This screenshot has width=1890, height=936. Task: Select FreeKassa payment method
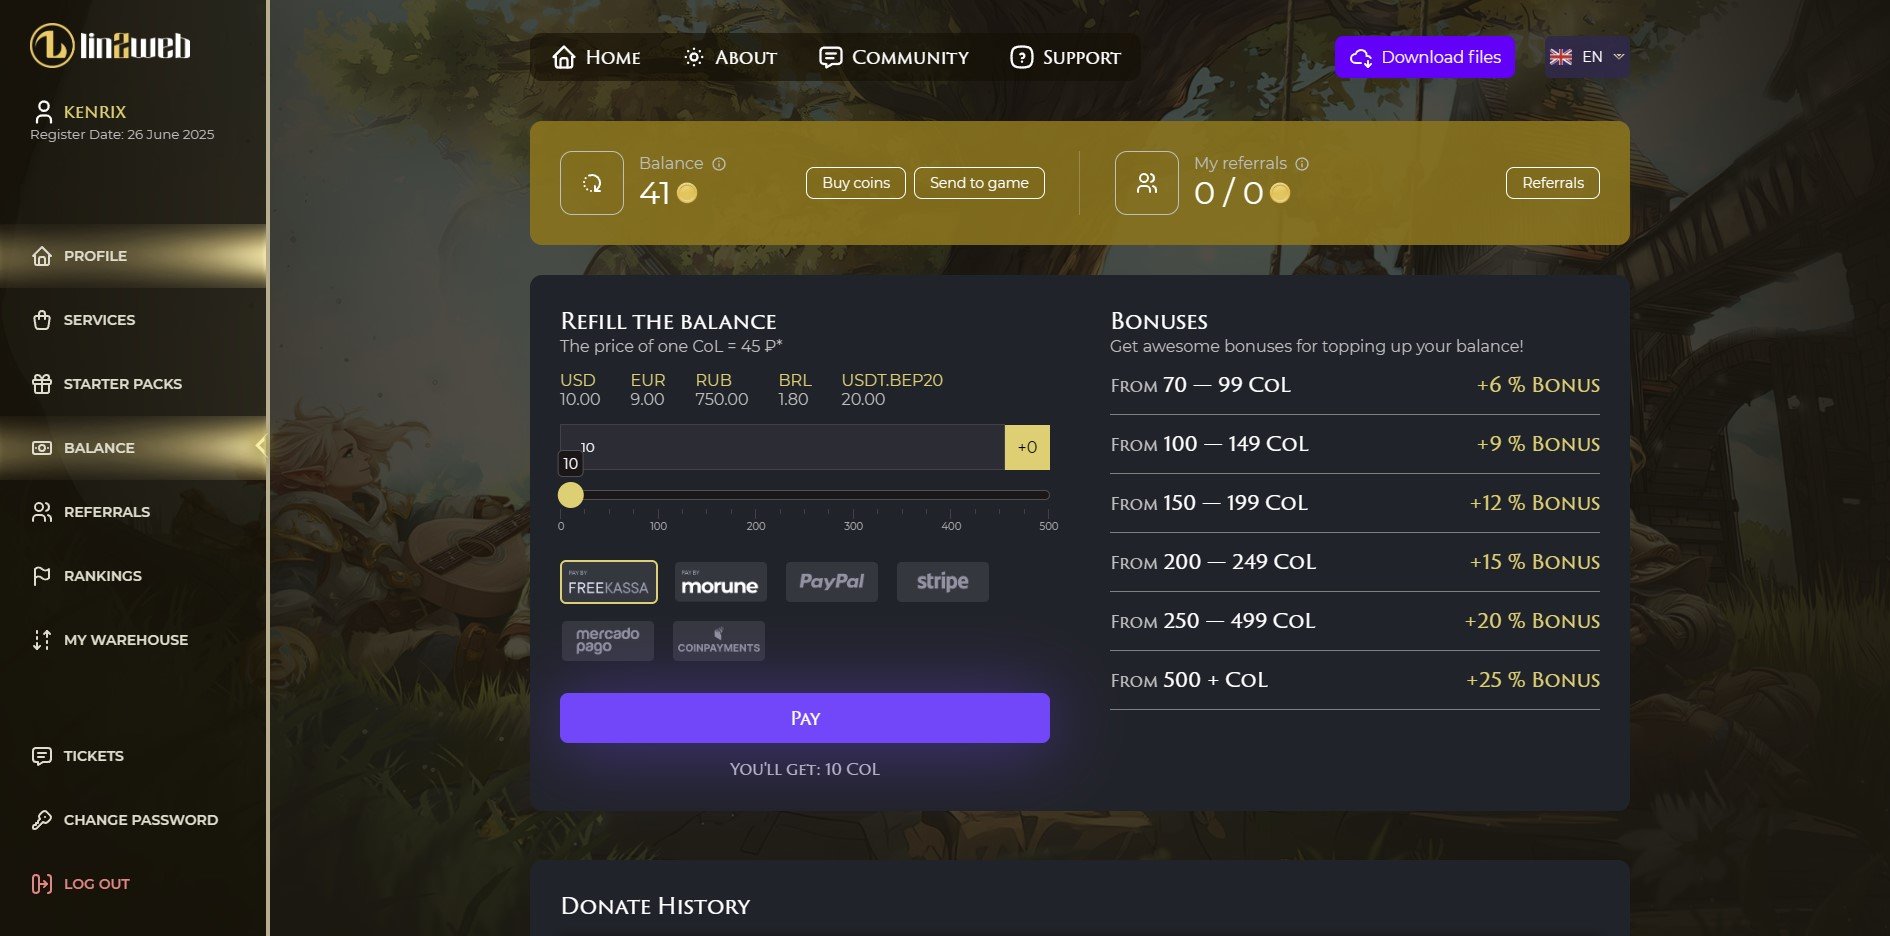608,582
